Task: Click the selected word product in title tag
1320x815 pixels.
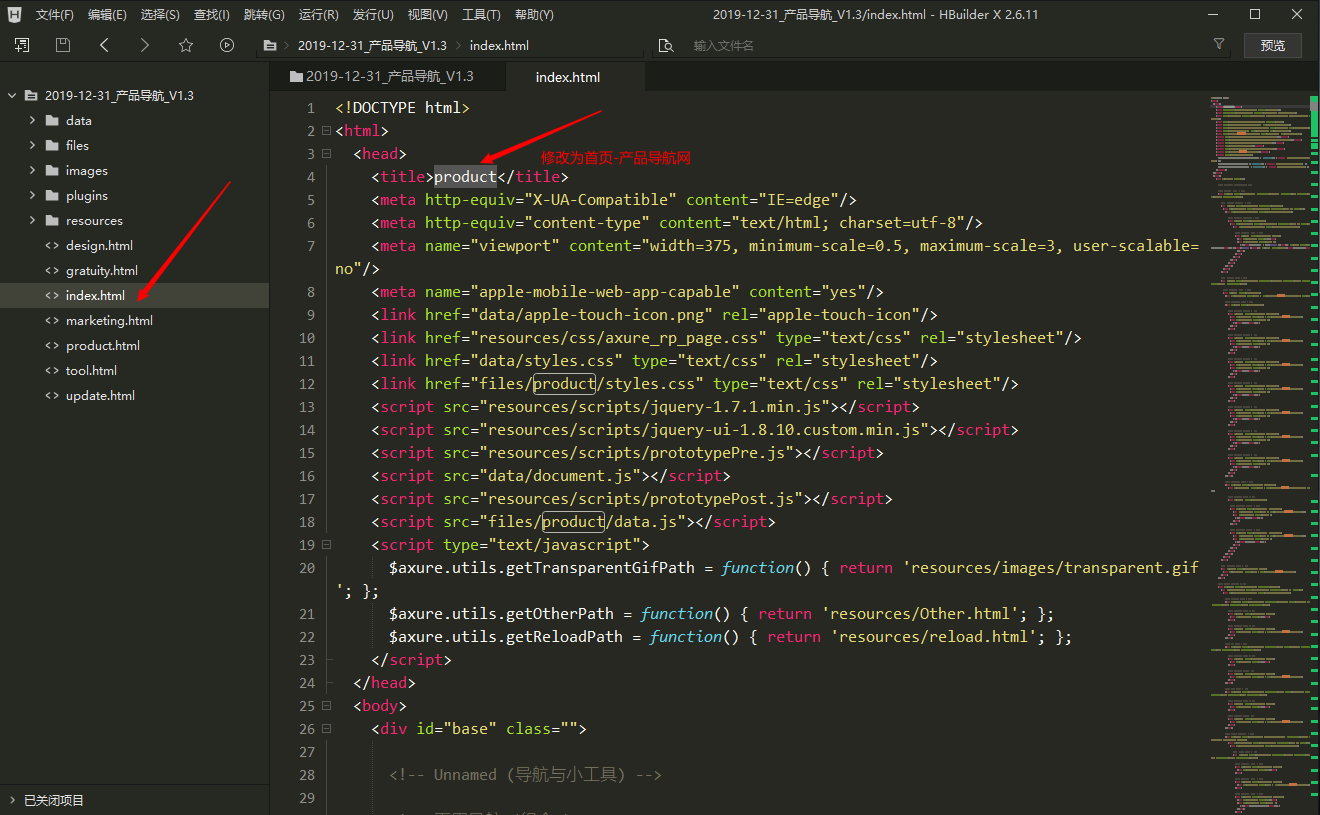Action: pos(465,177)
